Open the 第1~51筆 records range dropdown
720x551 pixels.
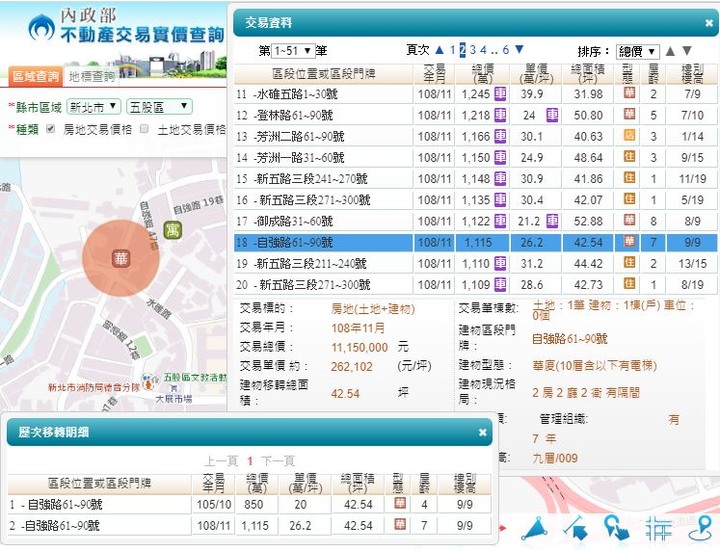click(293, 51)
